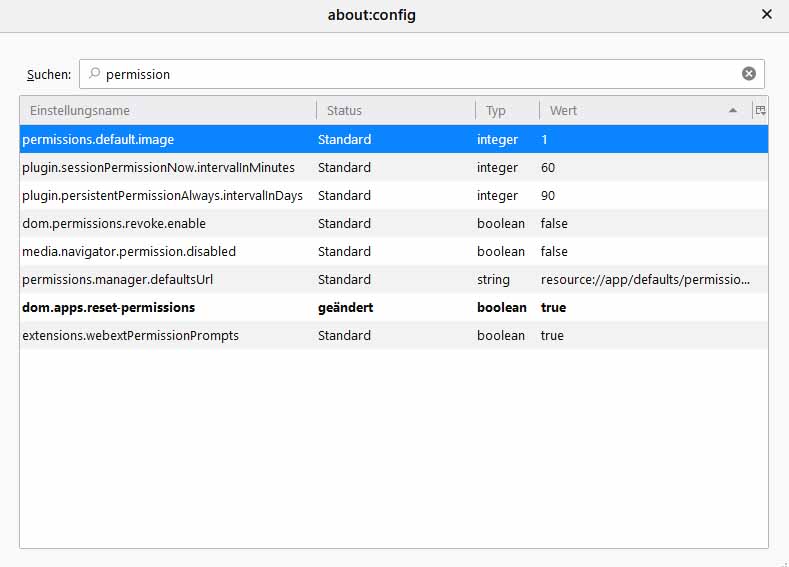This screenshot has width=789, height=567.
Task: Select plugin.persistentPermissionAlways.intervalInDays entry
Action: 394,196
